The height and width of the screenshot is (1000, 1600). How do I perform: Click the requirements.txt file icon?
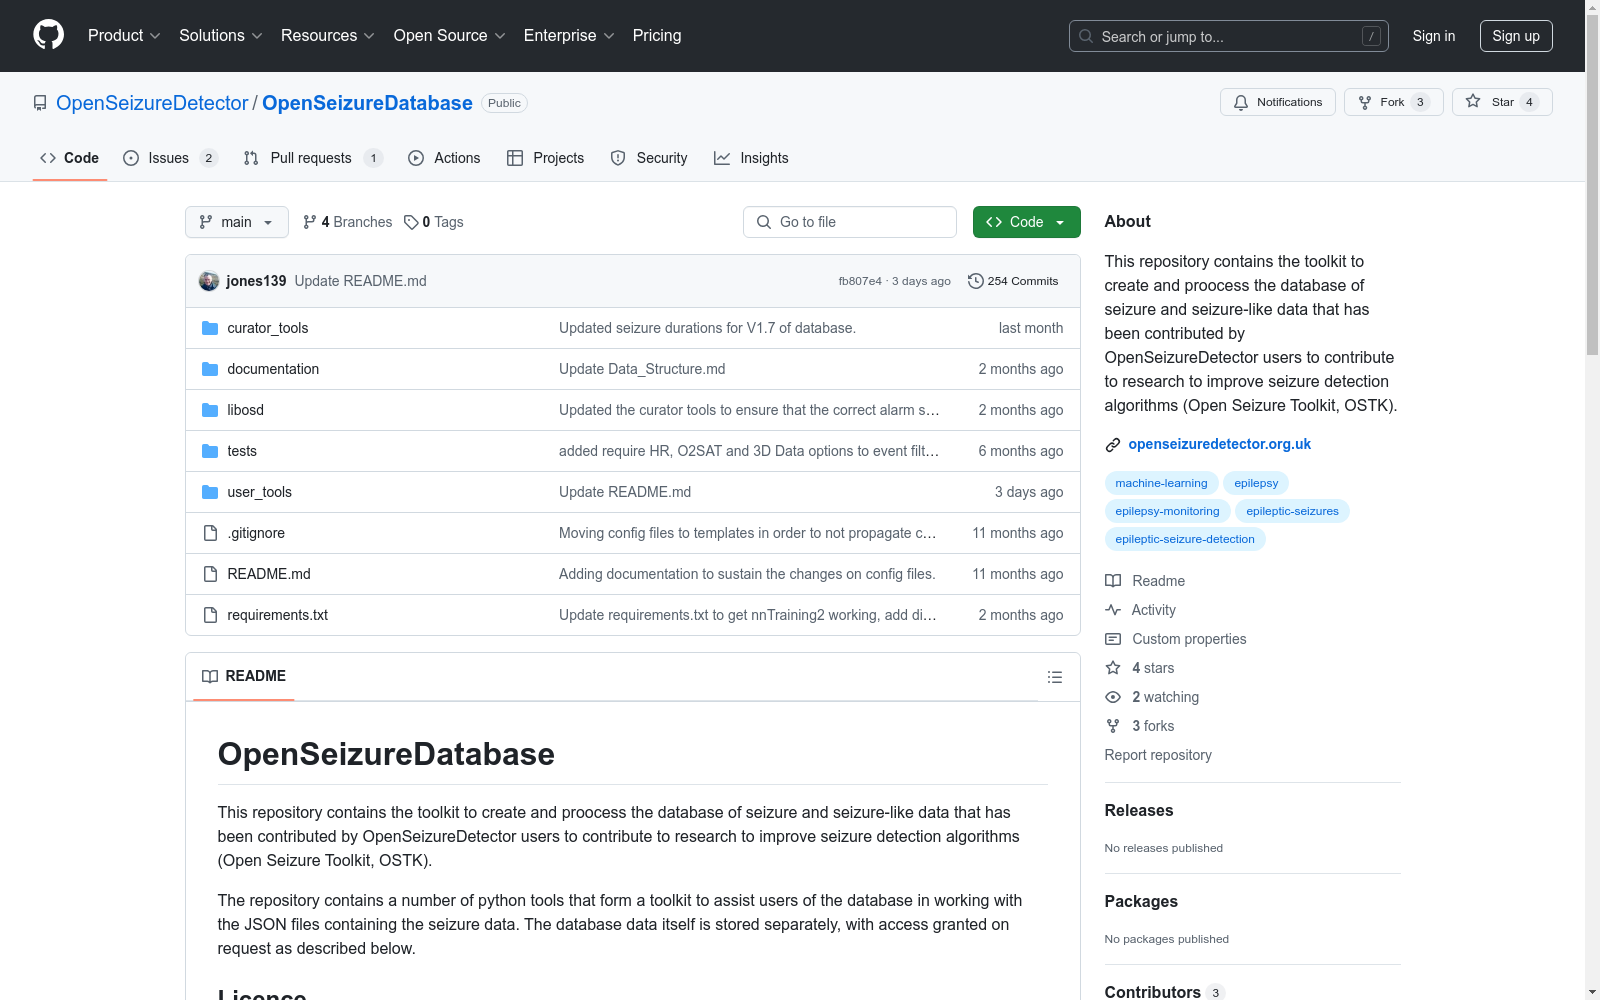click(x=210, y=615)
